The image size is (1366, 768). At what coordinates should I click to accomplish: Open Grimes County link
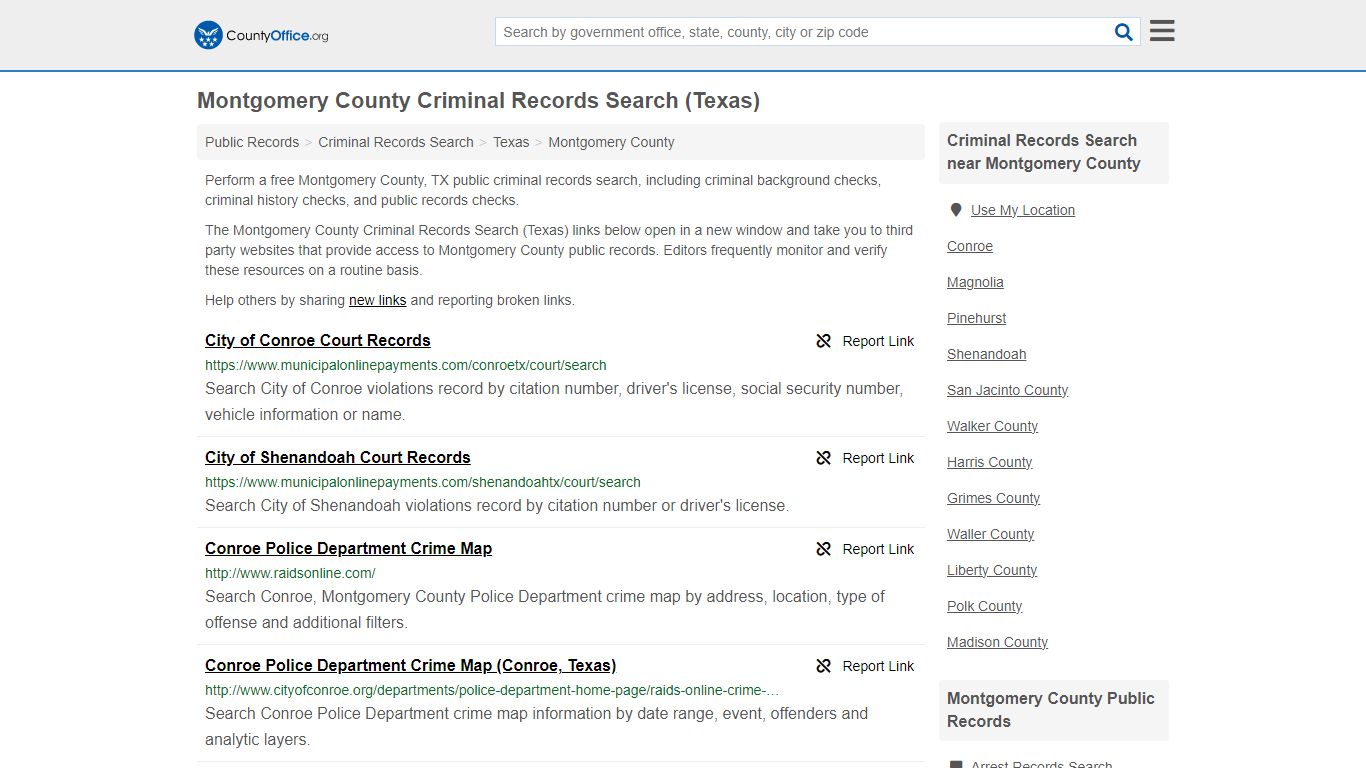(x=994, y=498)
